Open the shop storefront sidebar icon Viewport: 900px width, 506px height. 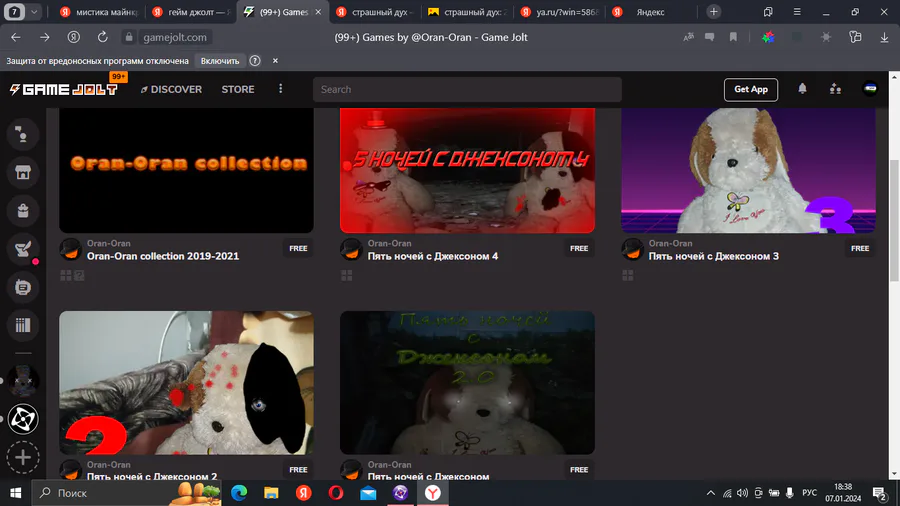coord(23,172)
